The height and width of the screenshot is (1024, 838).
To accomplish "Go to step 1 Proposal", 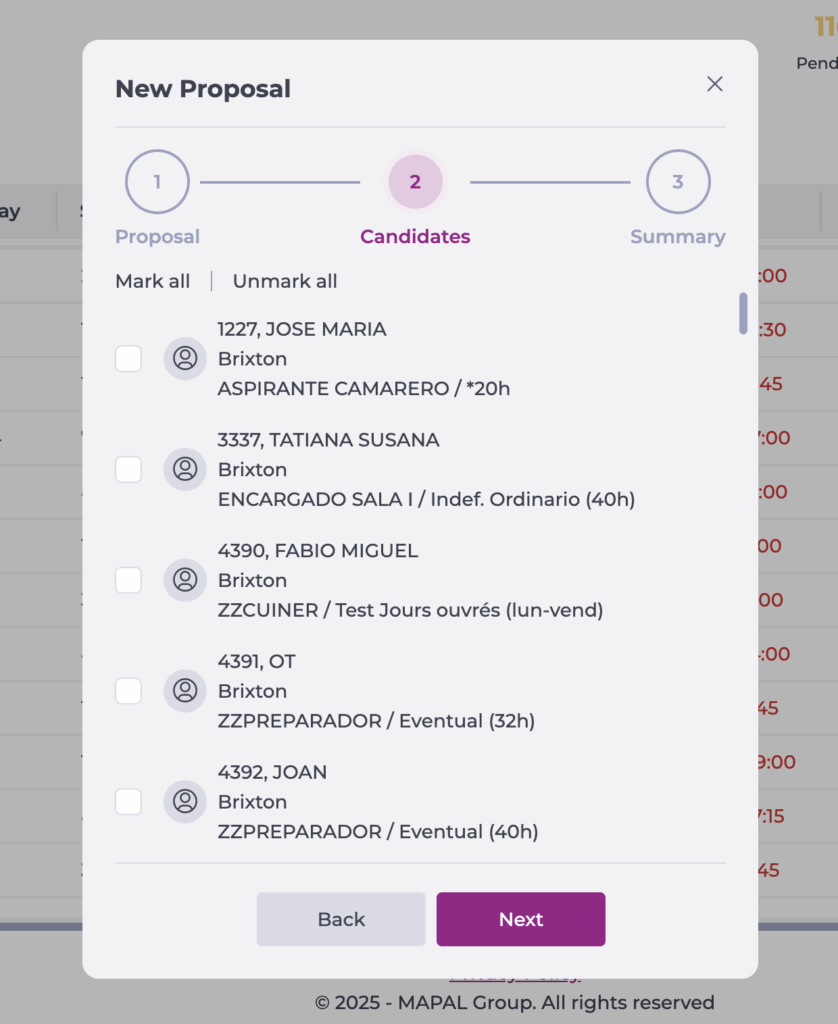I will [157, 182].
